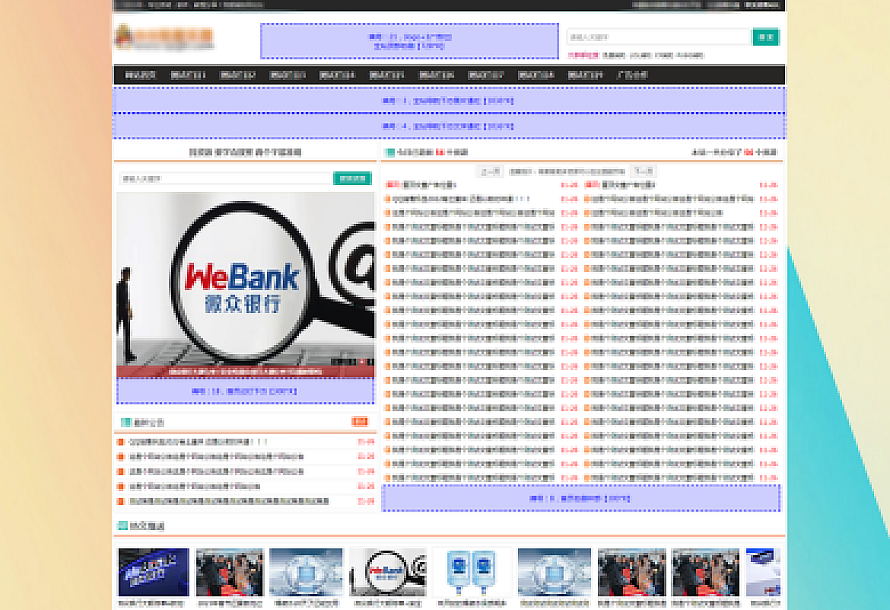This screenshot has height=610, width=890.
Task: Click the orange bullet of the first announcement
Action: pyautogui.click(x=121, y=442)
